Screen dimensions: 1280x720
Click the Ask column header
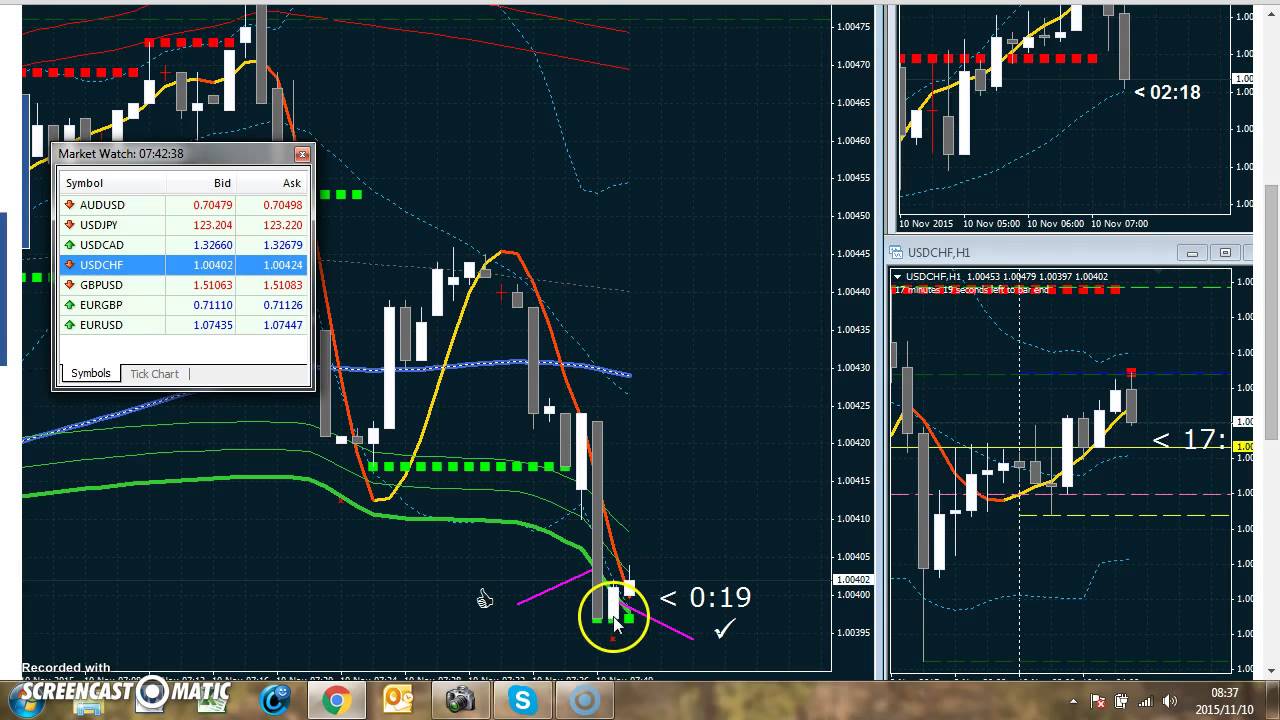pyautogui.click(x=271, y=183)
